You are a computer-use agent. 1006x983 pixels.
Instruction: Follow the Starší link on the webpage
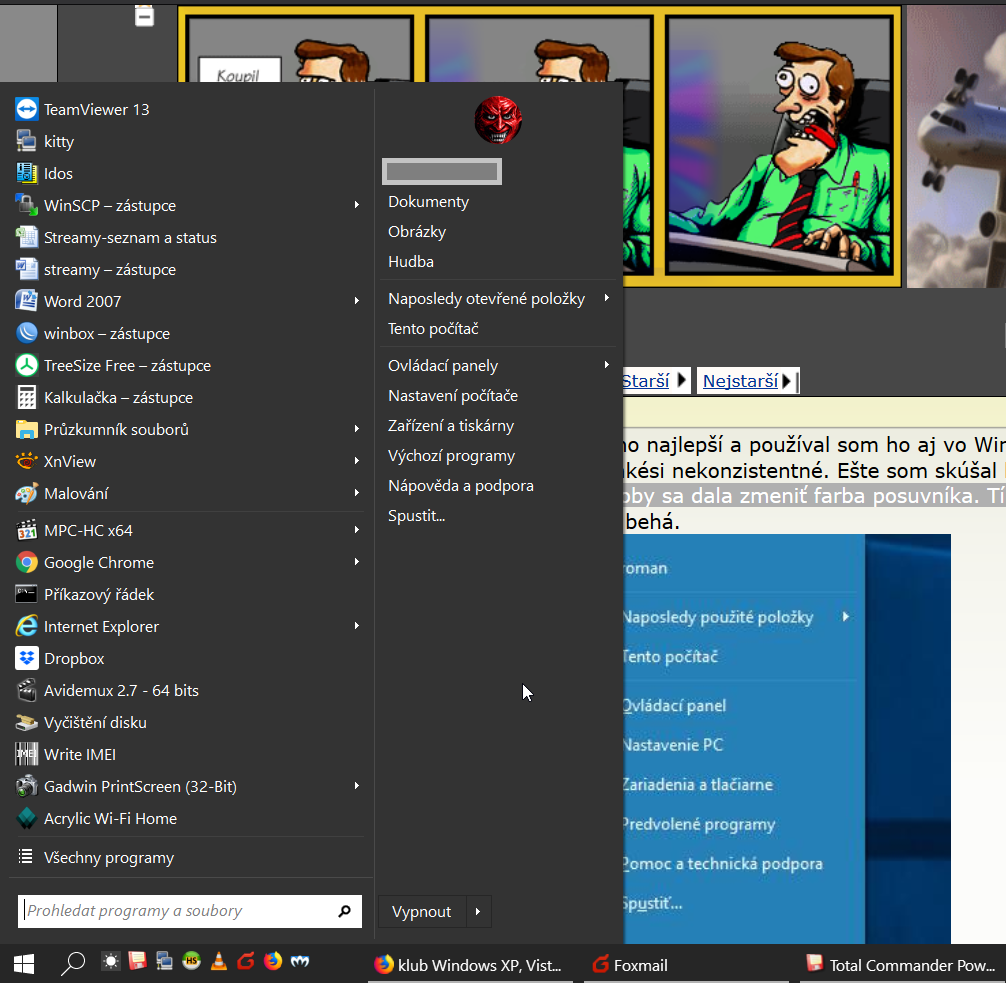646,381
